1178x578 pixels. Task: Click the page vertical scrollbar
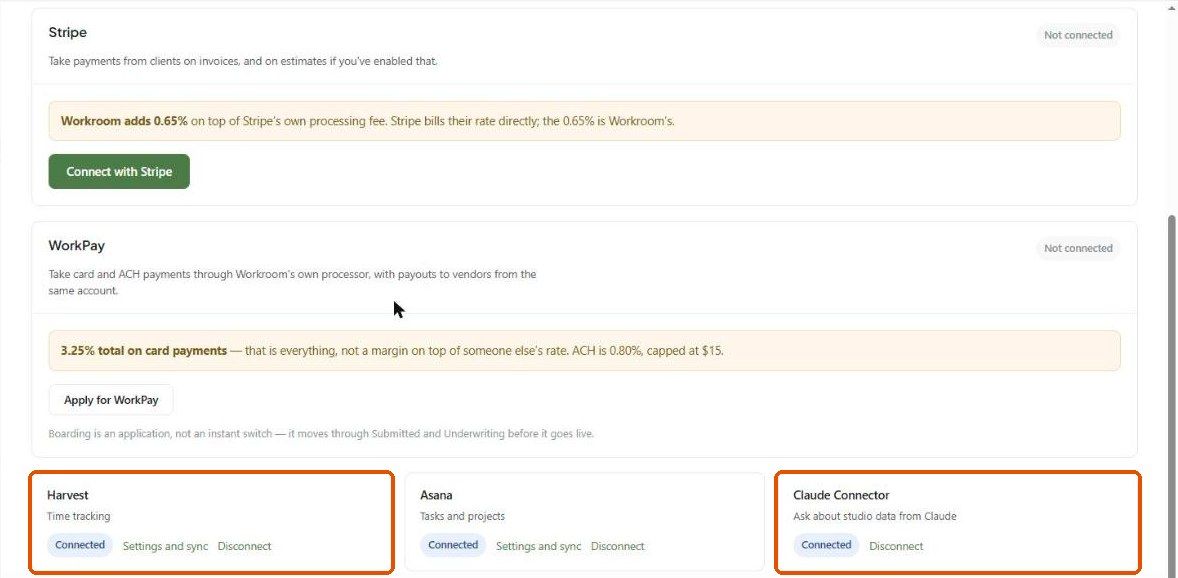1172,395
